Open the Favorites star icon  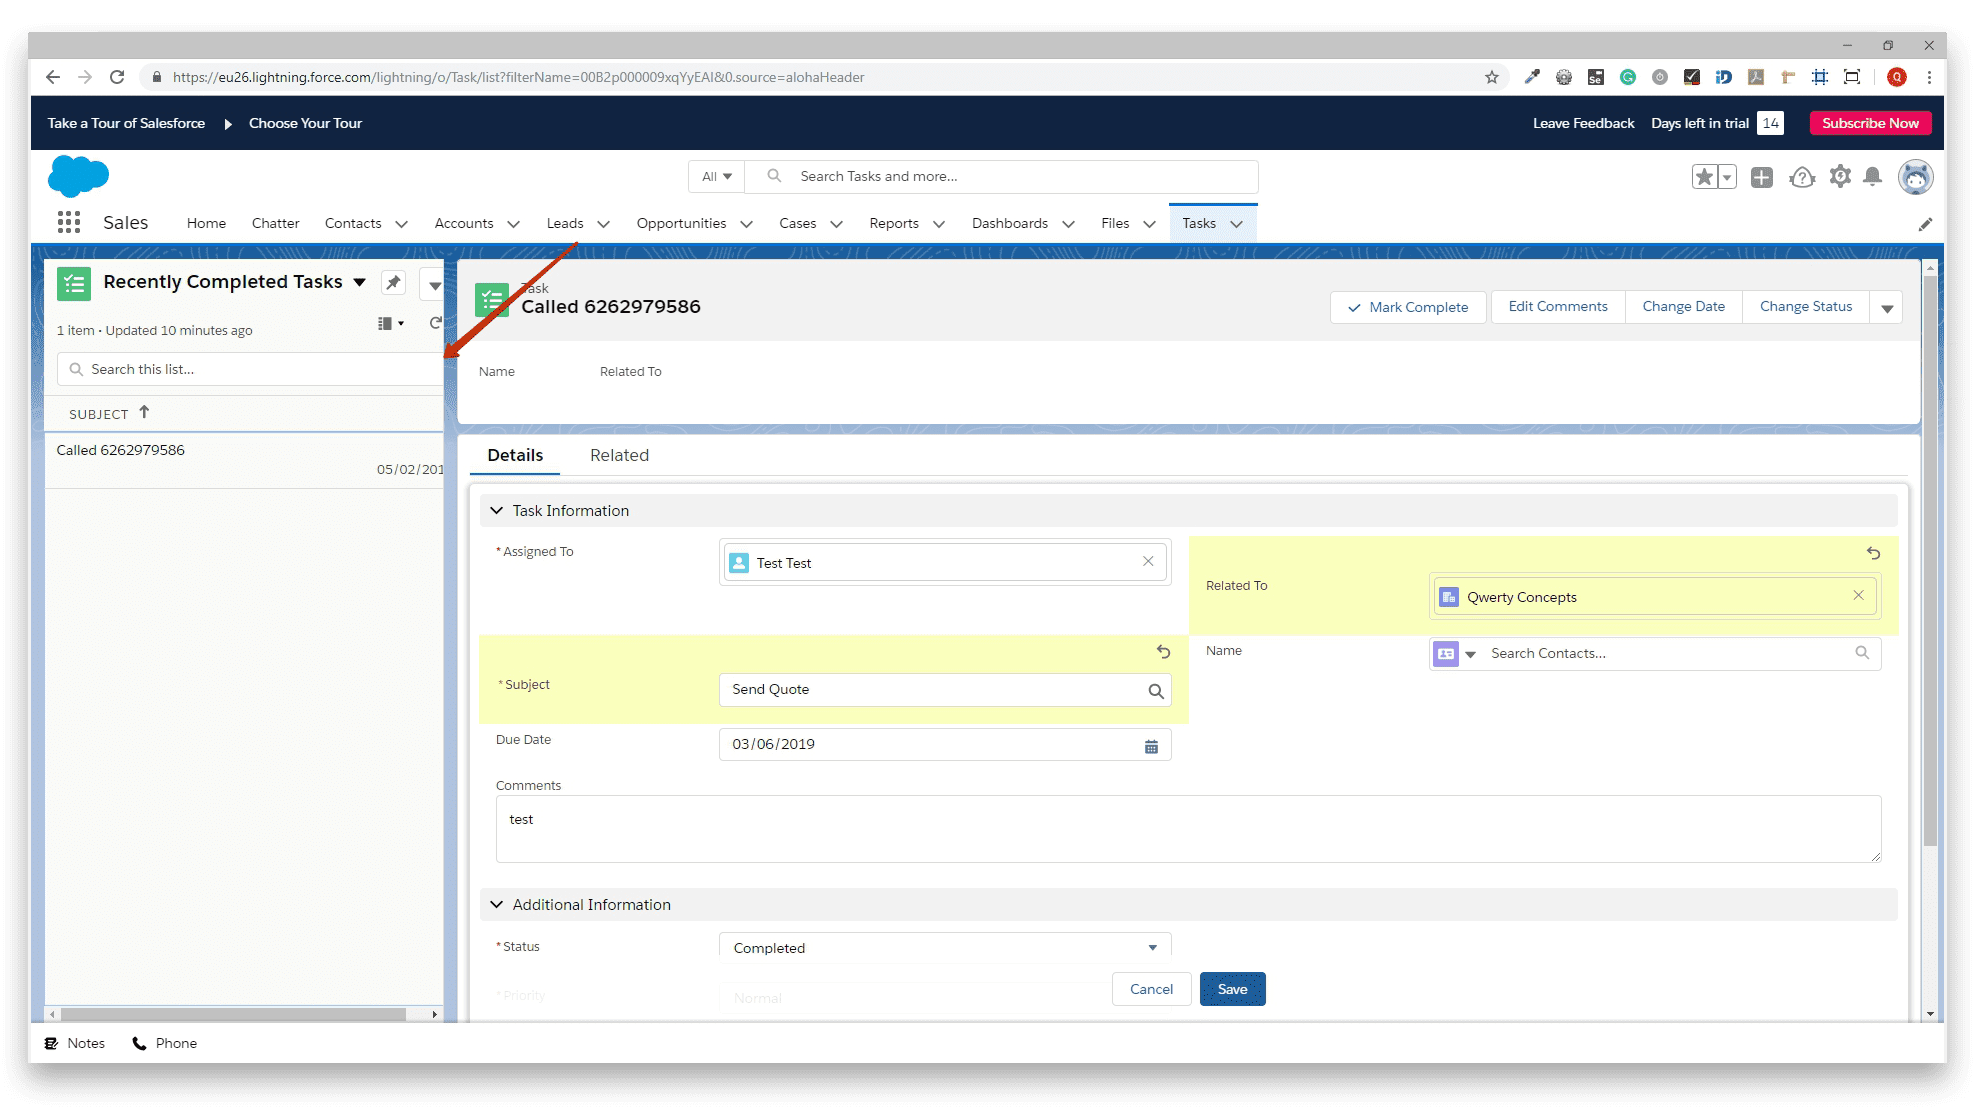tap(1704, 177)
